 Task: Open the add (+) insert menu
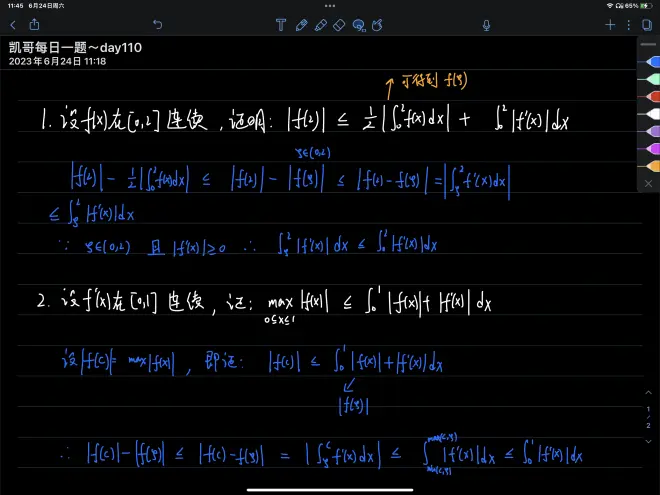coord(610,24)
